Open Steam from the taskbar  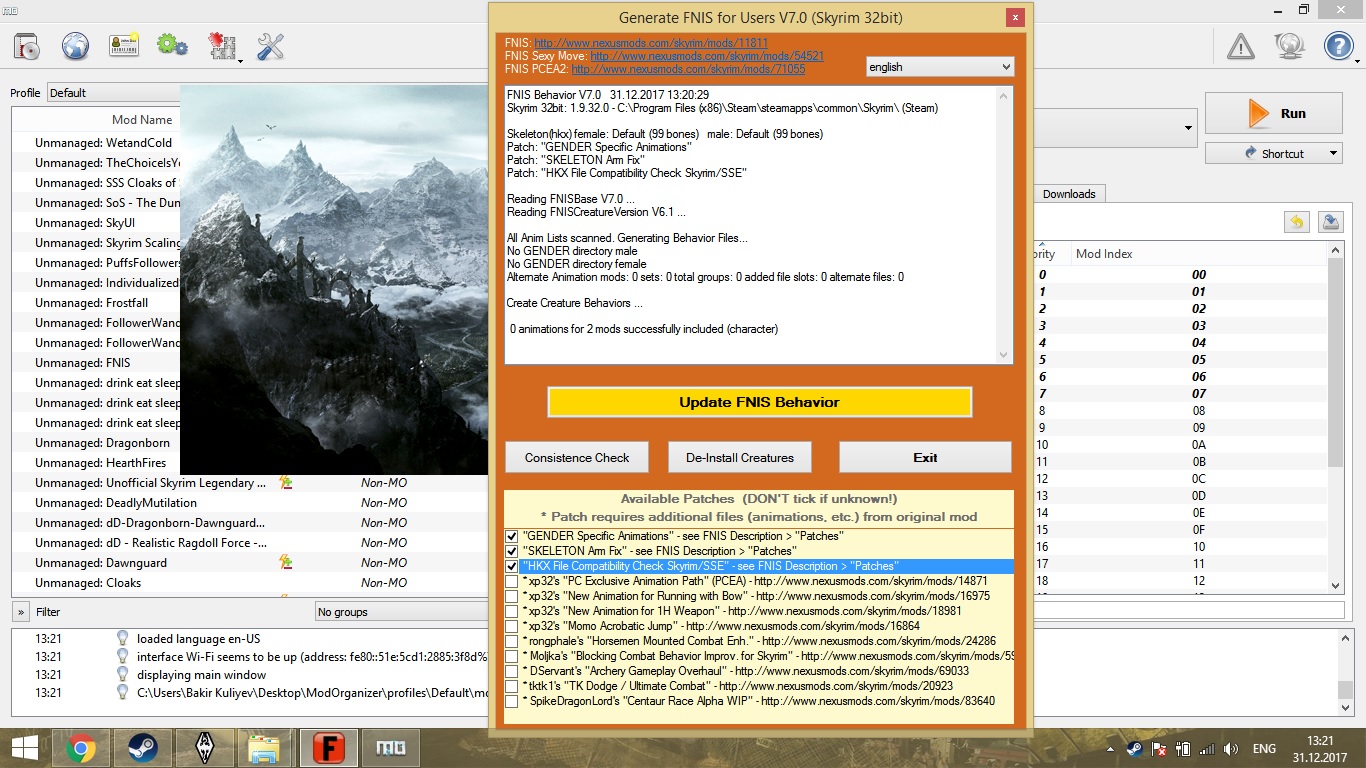click(x=142, y=747)
